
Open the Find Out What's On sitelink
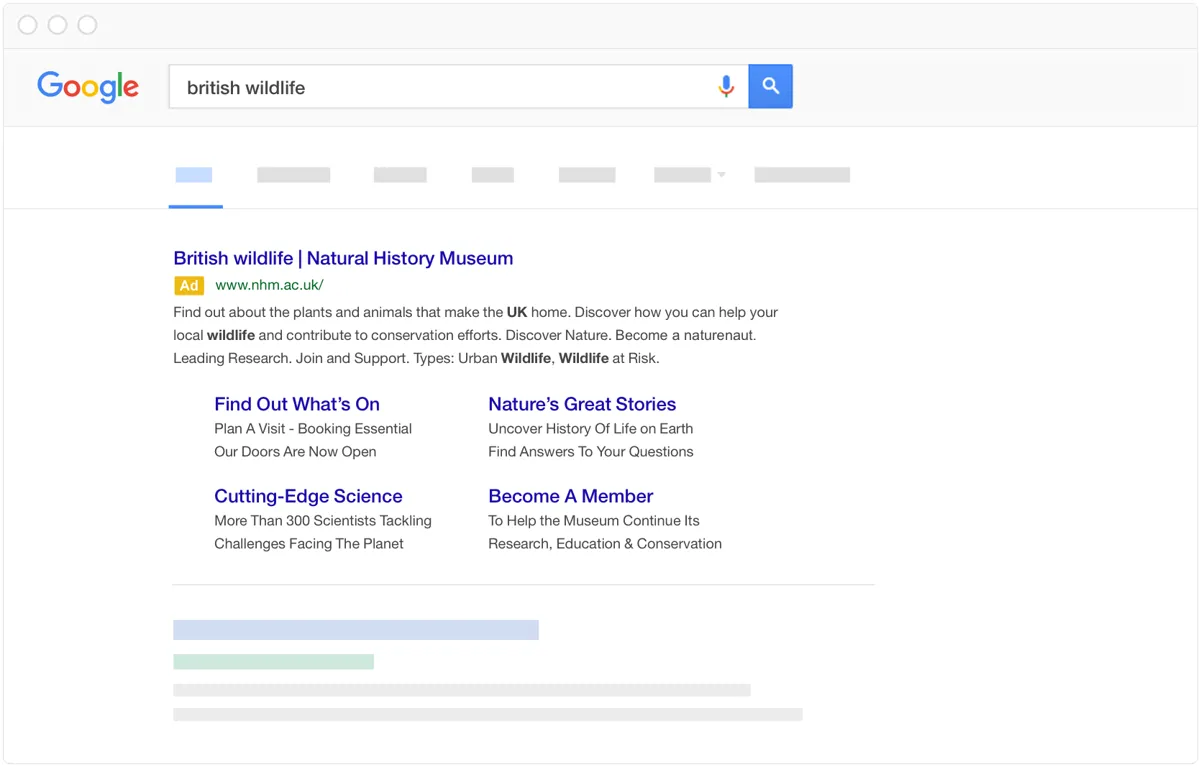tap(297, 404)
